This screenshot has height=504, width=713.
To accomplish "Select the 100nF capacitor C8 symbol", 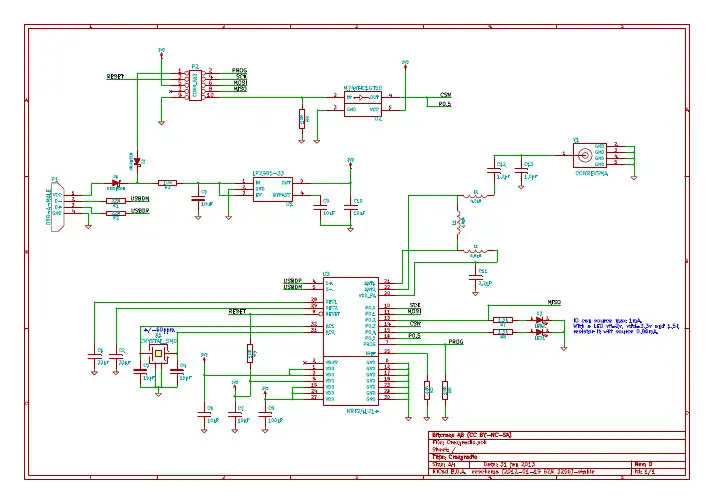I will [265, 414].
